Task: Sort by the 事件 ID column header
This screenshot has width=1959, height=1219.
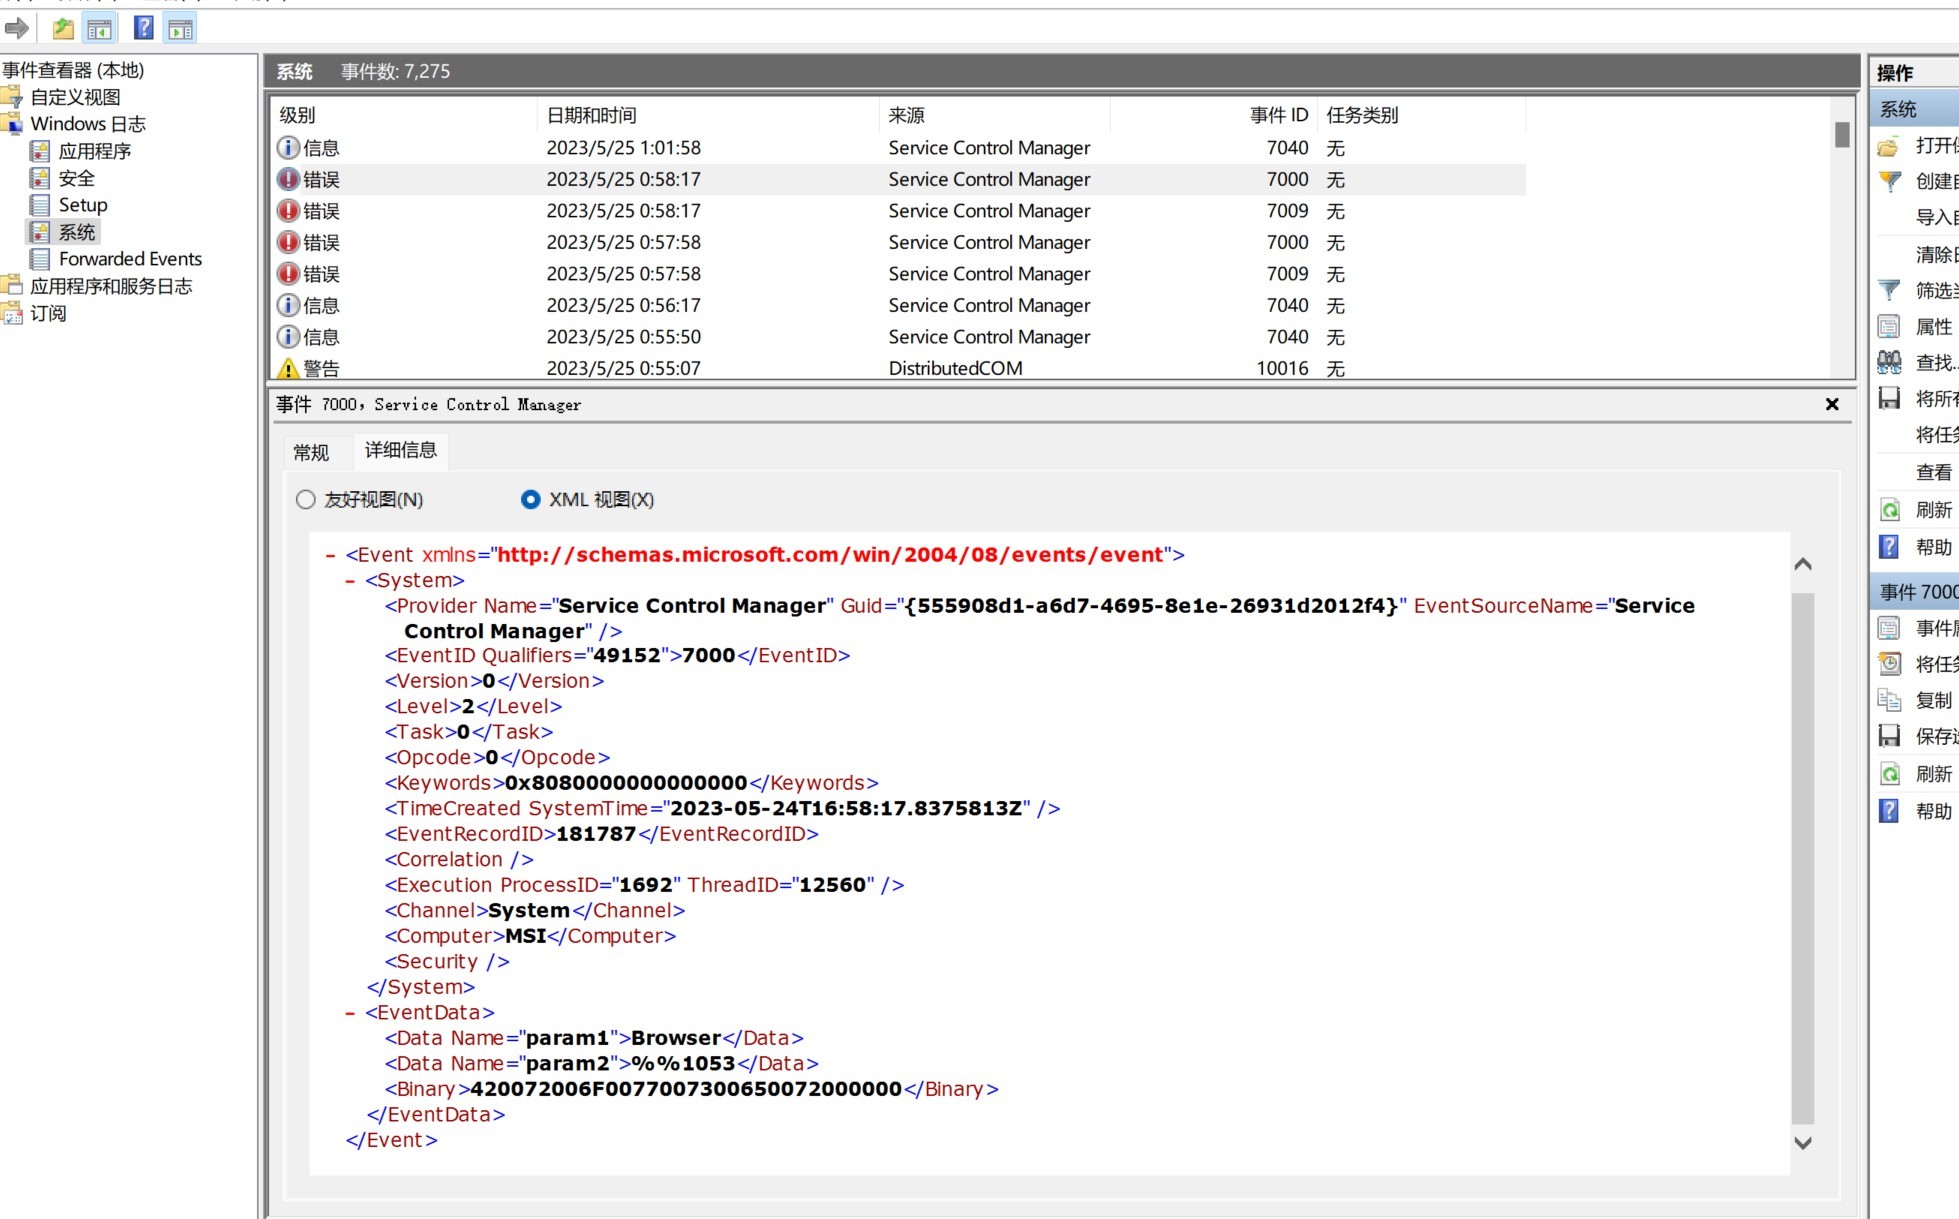Action: 1214,115
